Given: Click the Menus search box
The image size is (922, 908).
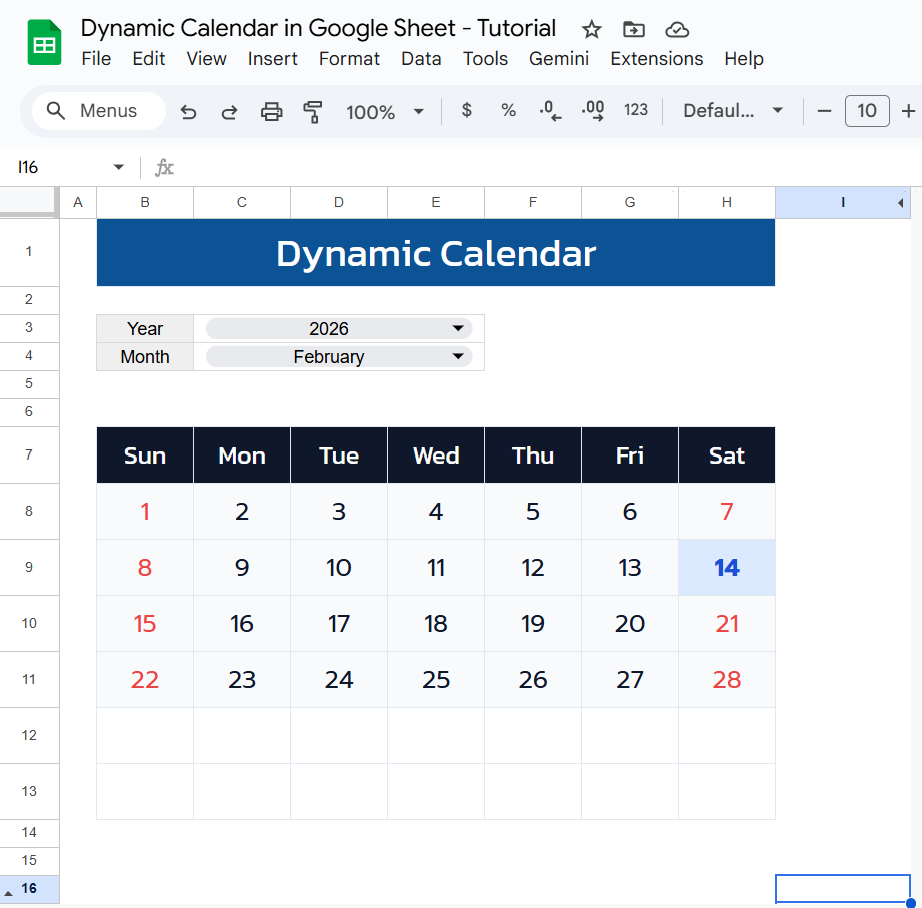Looking at the screenshot, I should (x=99, y=111).
